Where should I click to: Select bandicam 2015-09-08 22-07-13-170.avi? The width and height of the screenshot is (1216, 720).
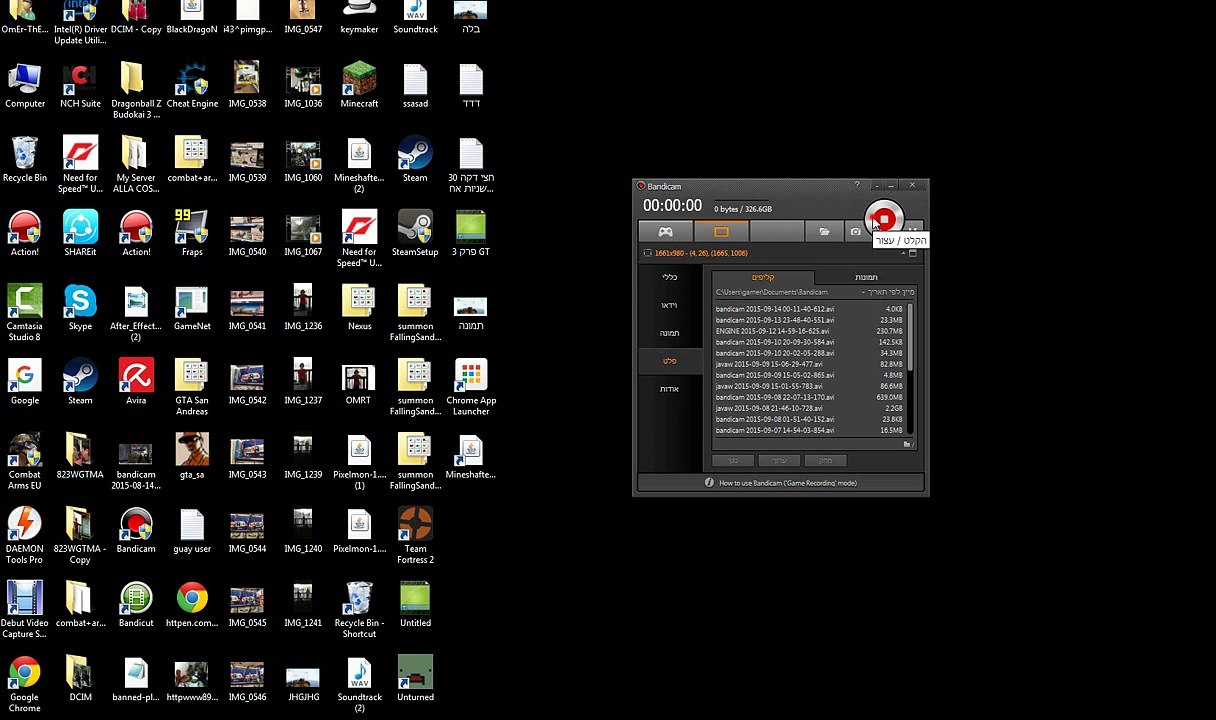pos(810,397)
